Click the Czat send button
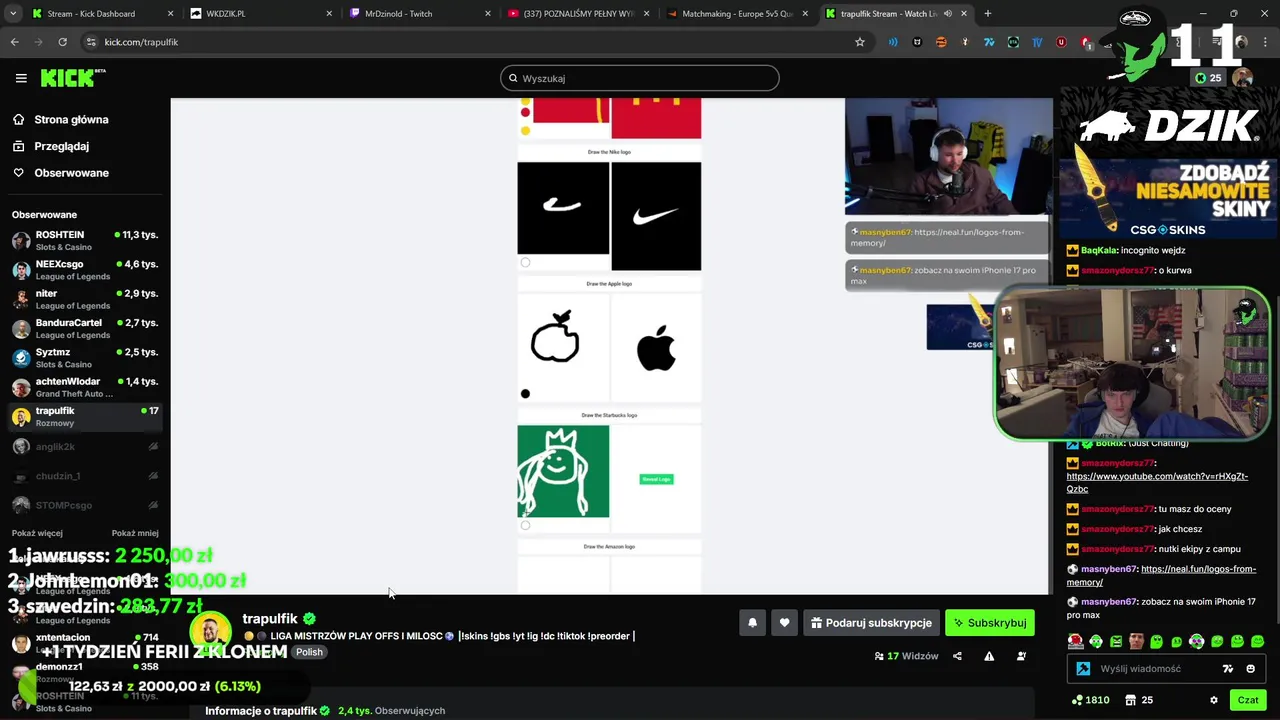 click(1248, 700)
